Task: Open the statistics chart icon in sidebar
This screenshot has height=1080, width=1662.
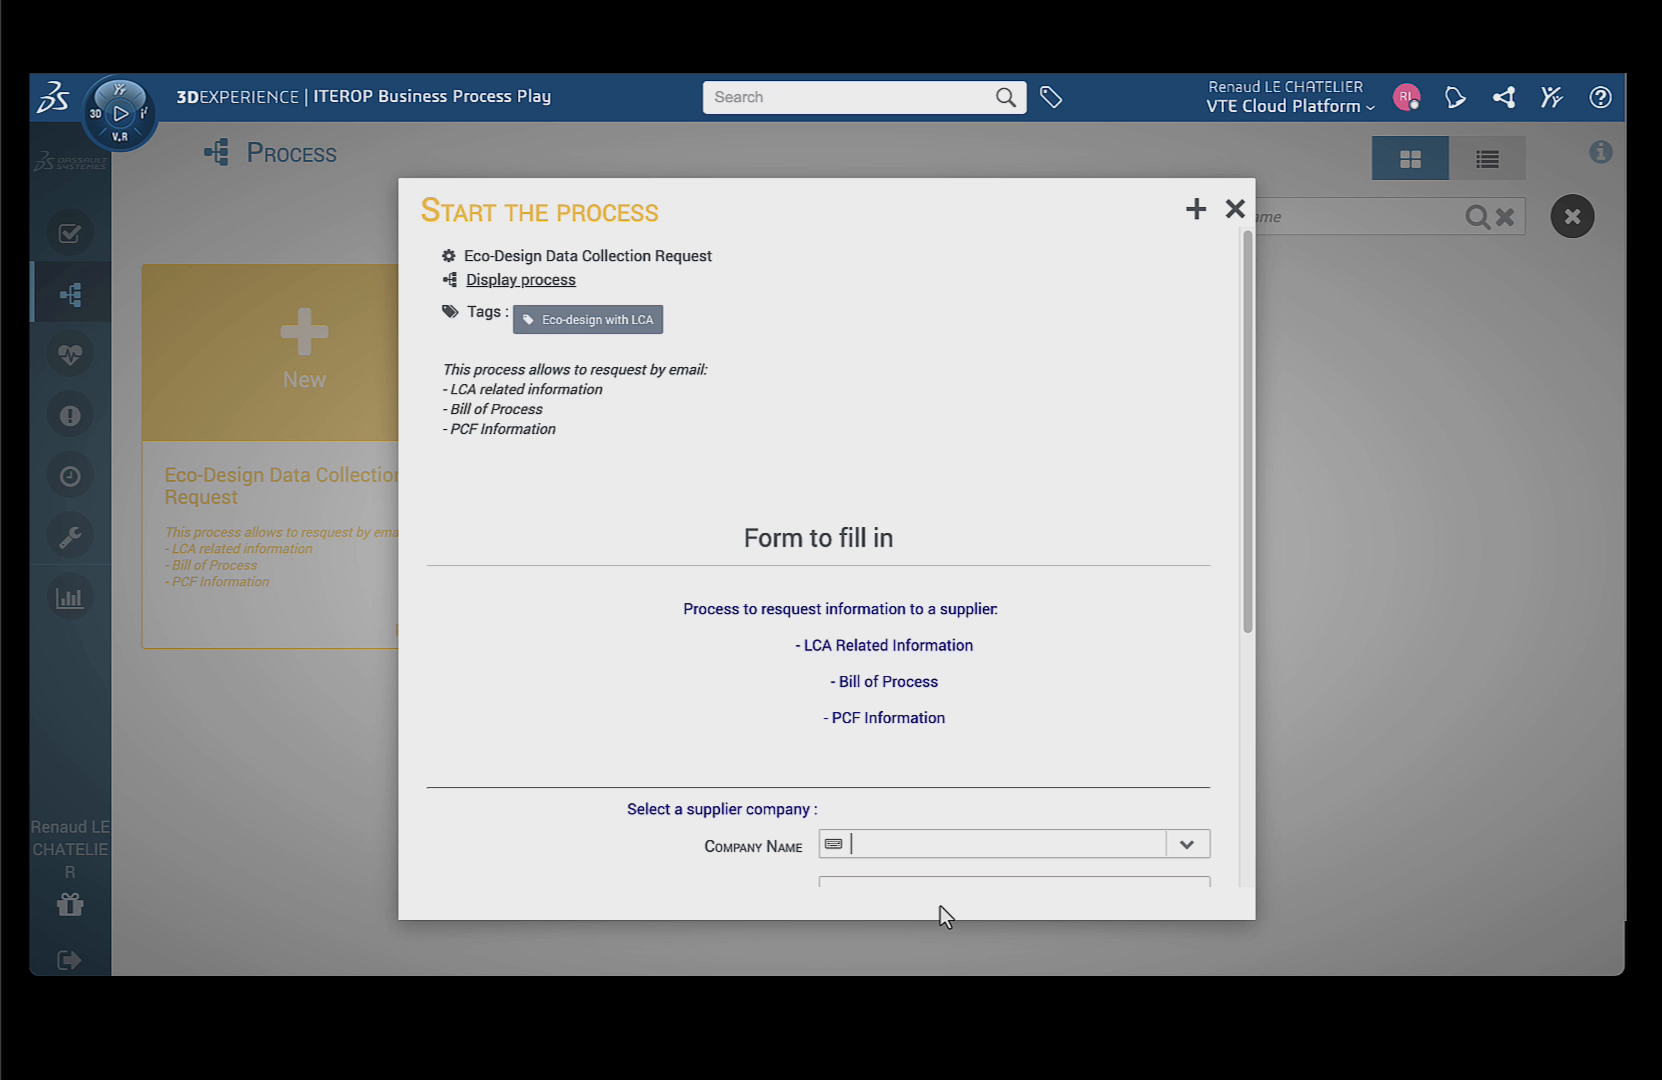Action: tap(70, 598)
